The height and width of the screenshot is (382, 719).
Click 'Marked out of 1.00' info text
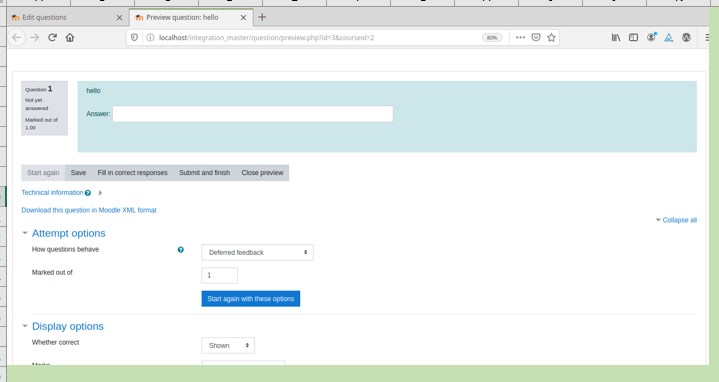point(41,124)
